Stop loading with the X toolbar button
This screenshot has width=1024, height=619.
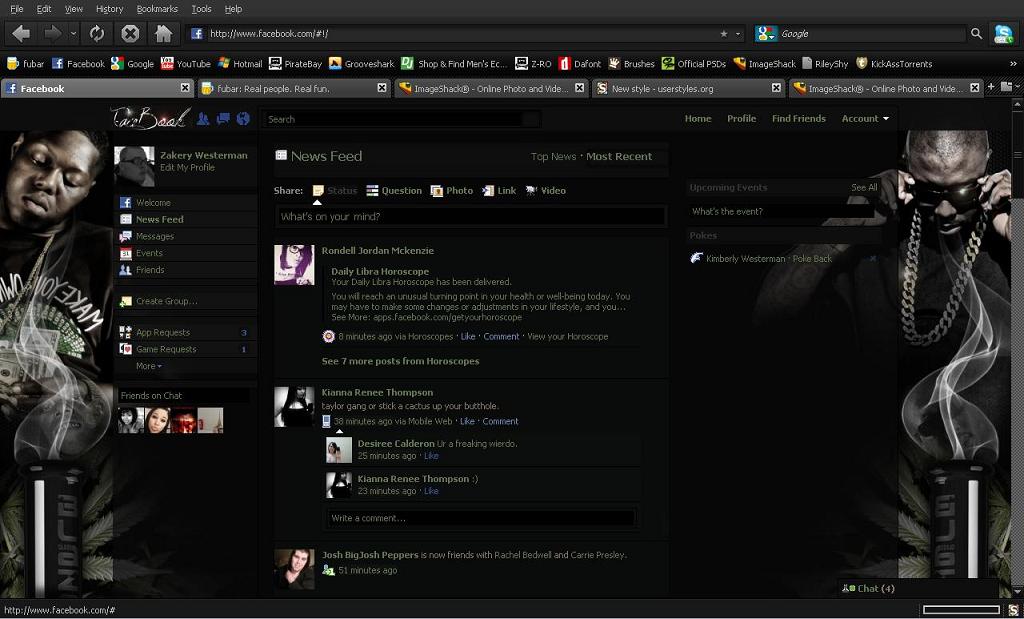pos(131,33)
